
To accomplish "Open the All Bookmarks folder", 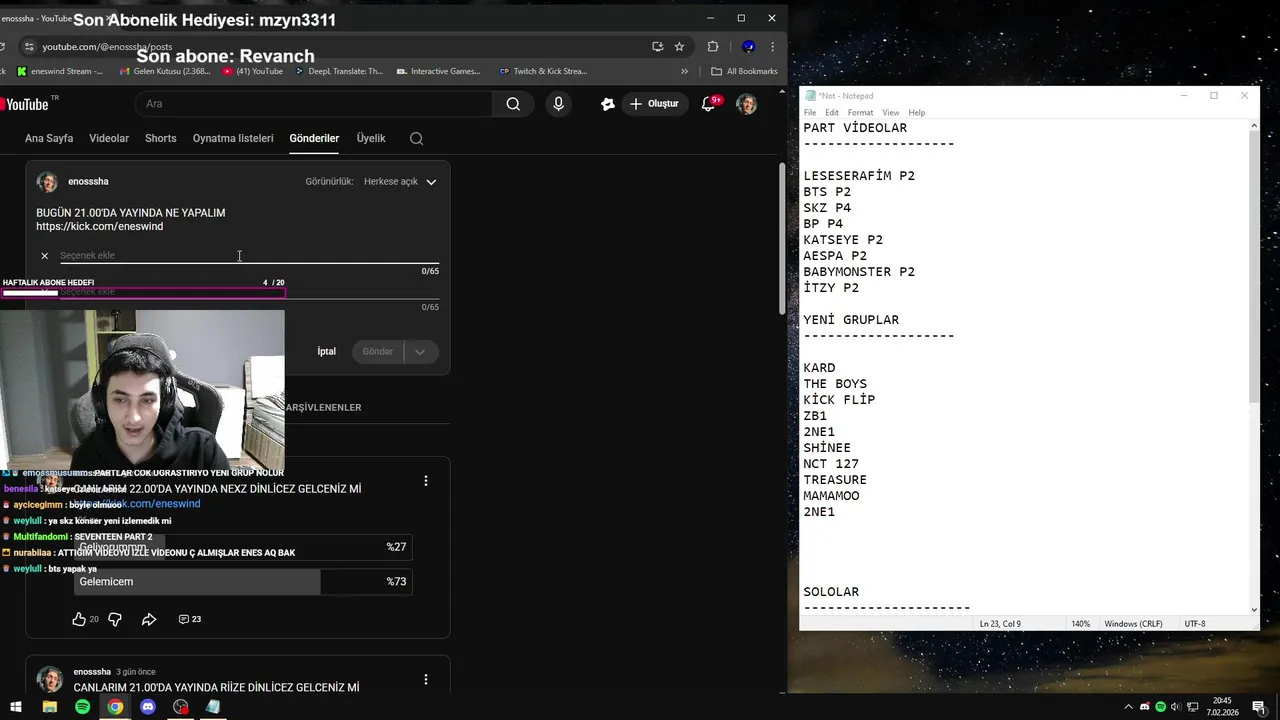I will click(x=744, y=71).
